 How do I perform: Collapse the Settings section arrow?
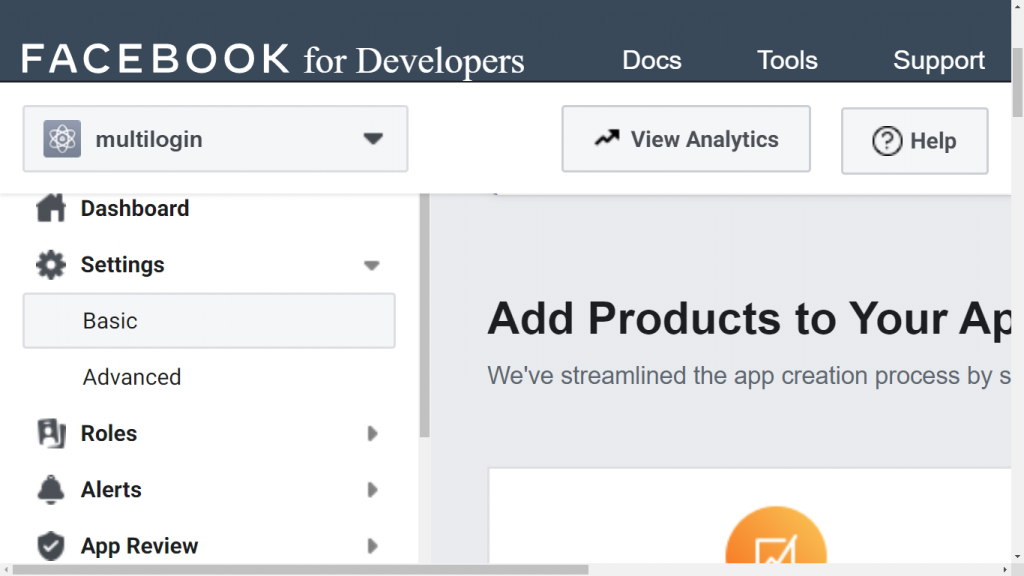point(372,265)
